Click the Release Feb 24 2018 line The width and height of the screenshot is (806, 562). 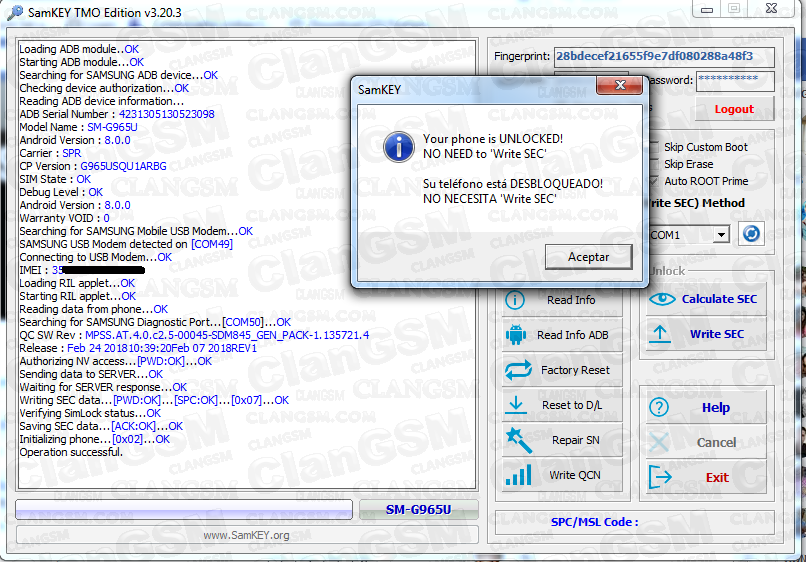pyautogui.click(x=138, y=348)
